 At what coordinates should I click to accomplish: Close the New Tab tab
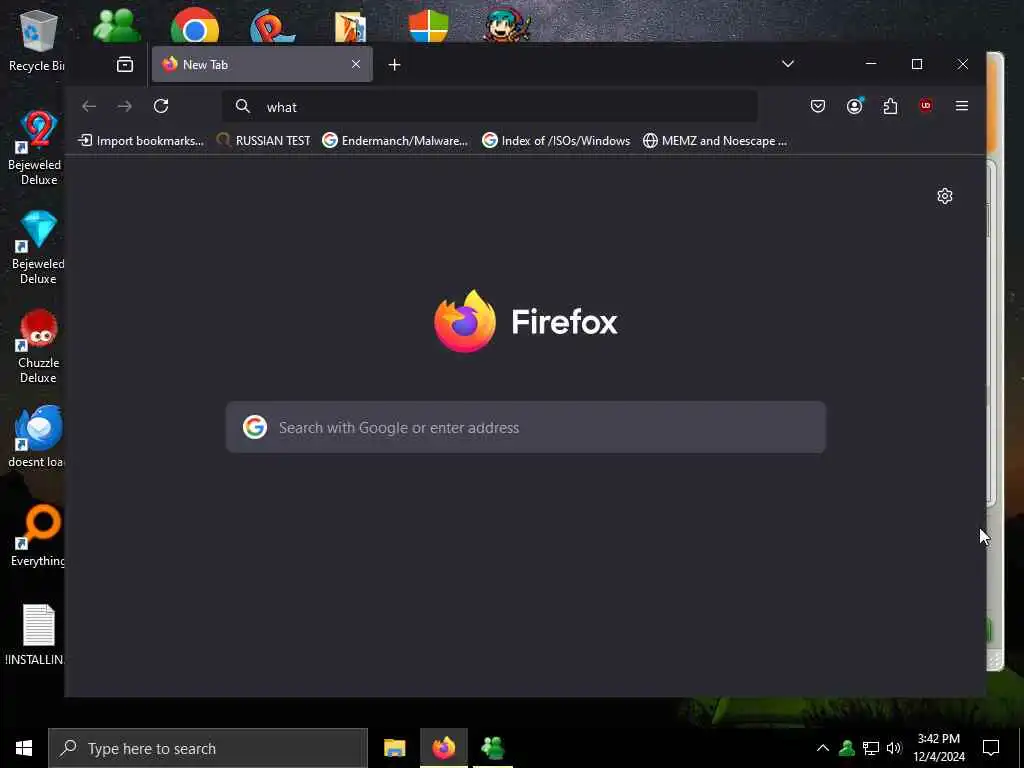356,64
